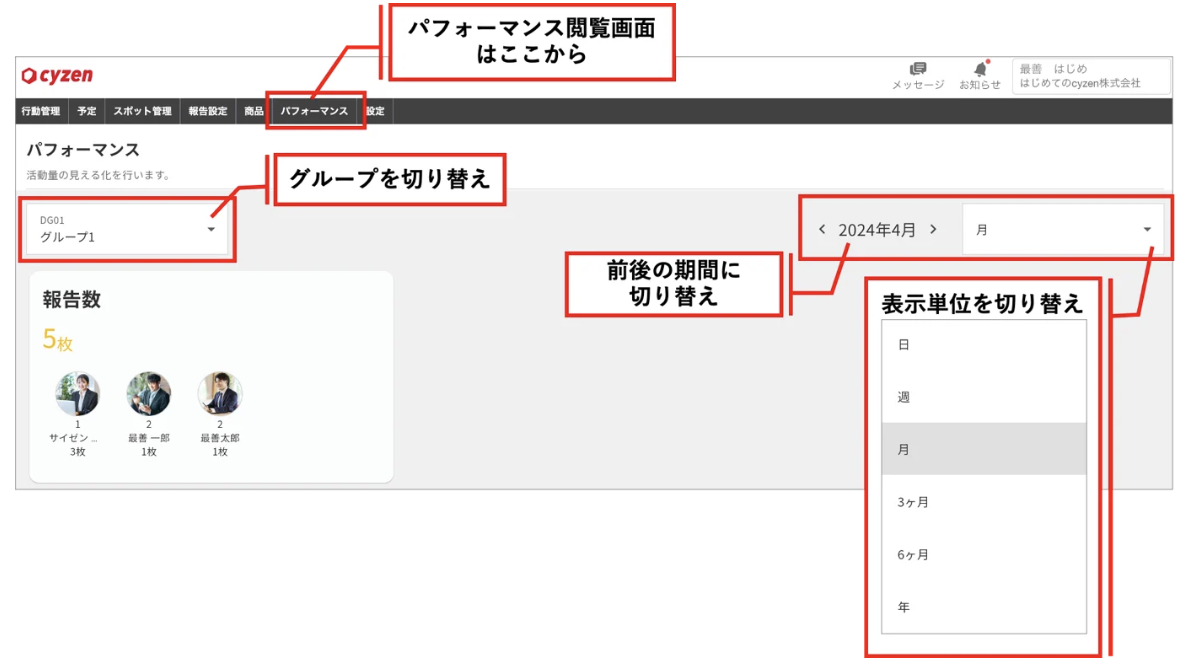
Task: Select 6ヶ月 in the unit list
Action: 984,554
